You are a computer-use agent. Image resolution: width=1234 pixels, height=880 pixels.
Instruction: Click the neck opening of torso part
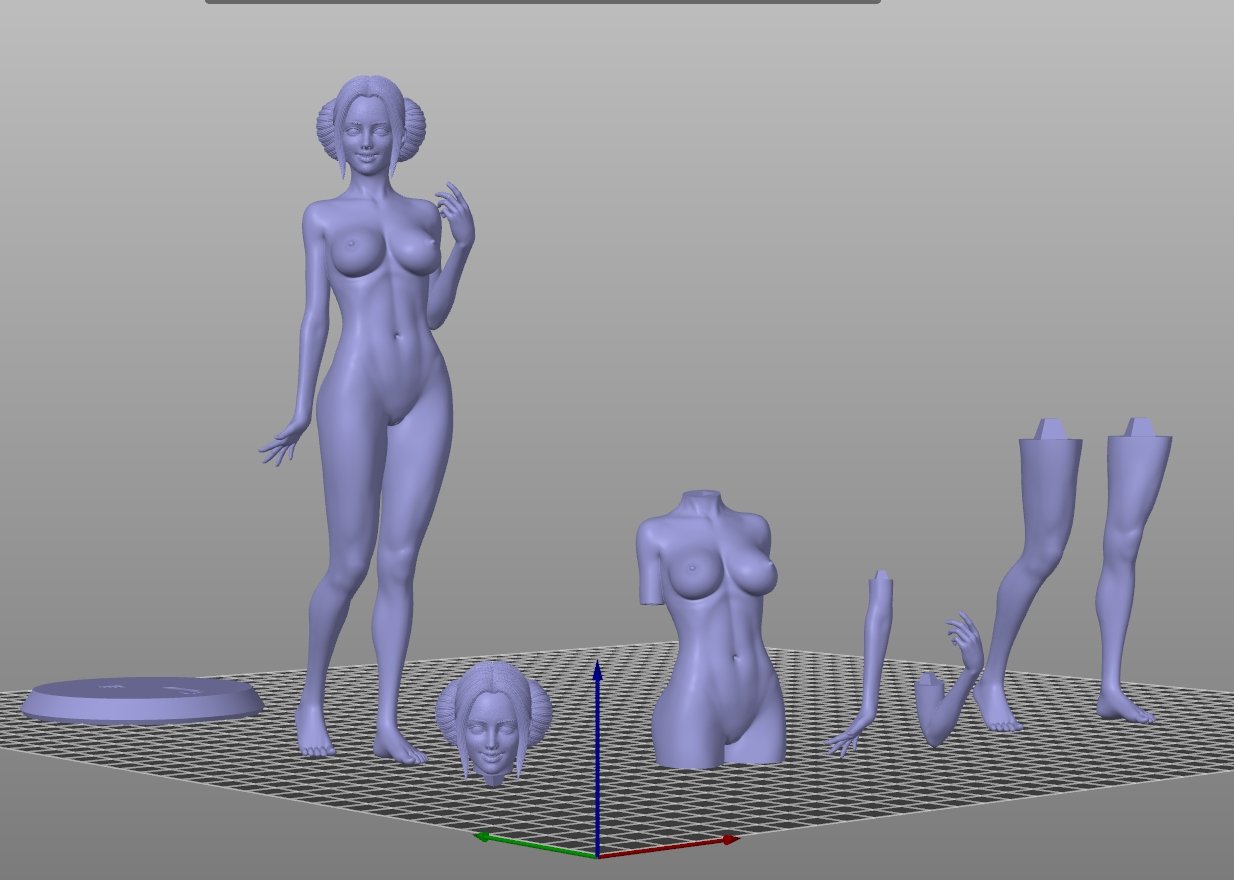[x=700, y=497]
